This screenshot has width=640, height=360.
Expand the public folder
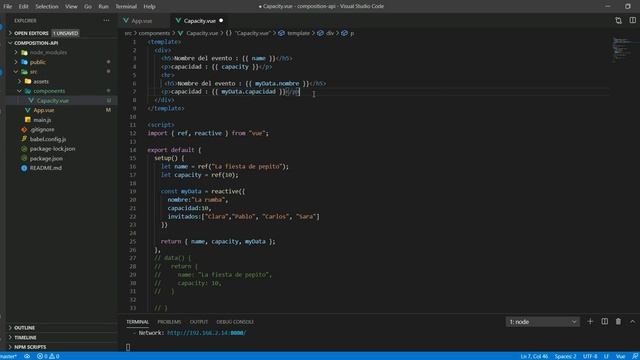pos(38,62)
